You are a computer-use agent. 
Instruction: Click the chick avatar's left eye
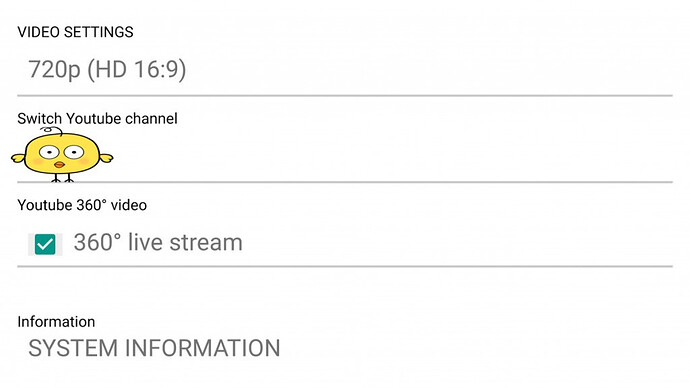(x=49, y=152)
